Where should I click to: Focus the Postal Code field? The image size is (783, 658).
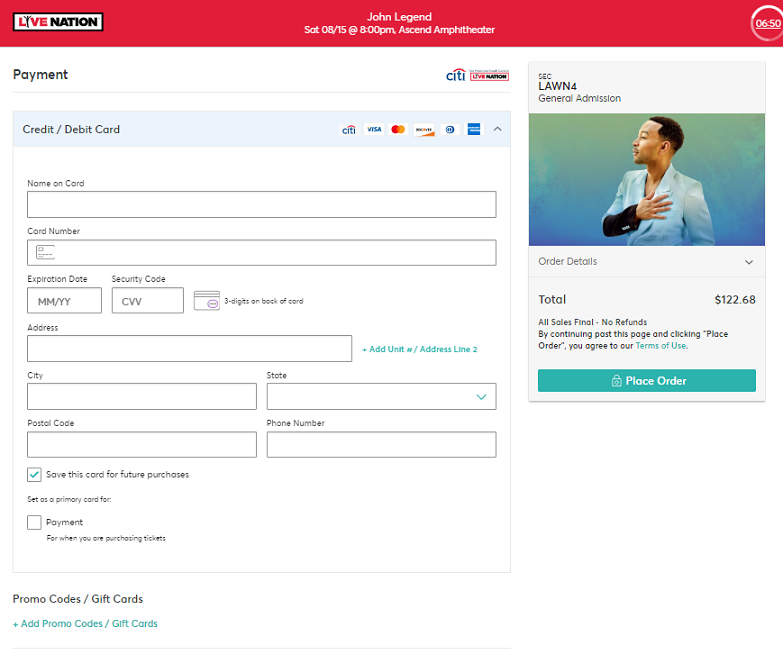pyautogui.click(x=142, y=444)
